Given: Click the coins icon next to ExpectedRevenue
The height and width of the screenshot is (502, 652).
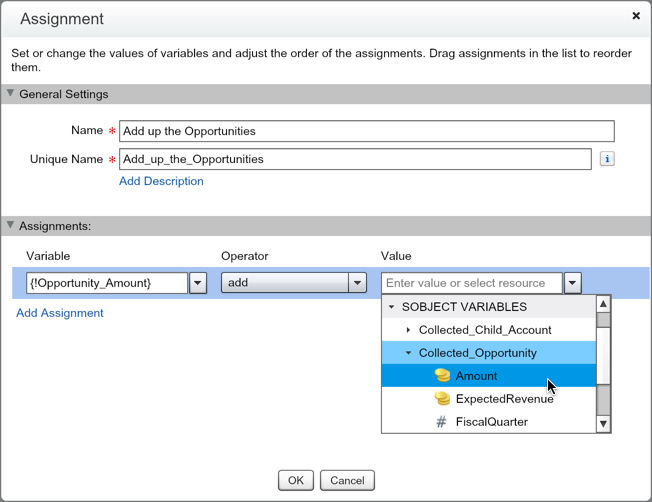Looking at the screenshot, I should tap(442, 399).
